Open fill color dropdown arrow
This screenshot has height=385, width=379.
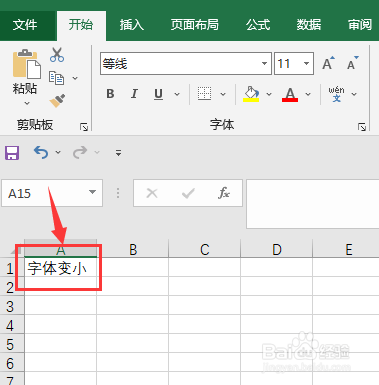pos(269,94)
